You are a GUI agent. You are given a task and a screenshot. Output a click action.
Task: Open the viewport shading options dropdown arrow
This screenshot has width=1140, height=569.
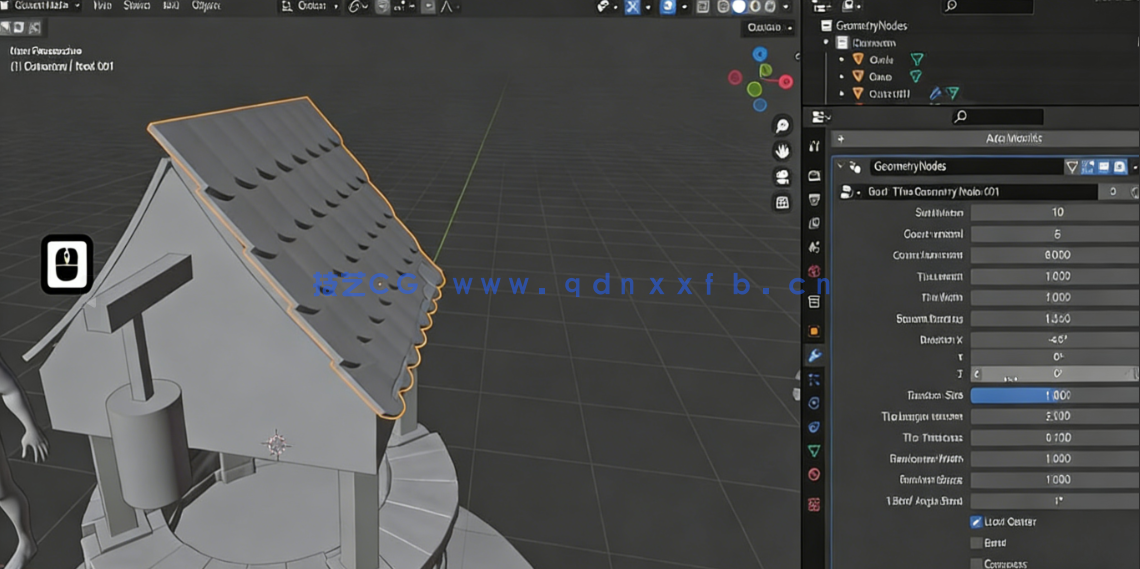pyautogui.click(x=786, y=7)
